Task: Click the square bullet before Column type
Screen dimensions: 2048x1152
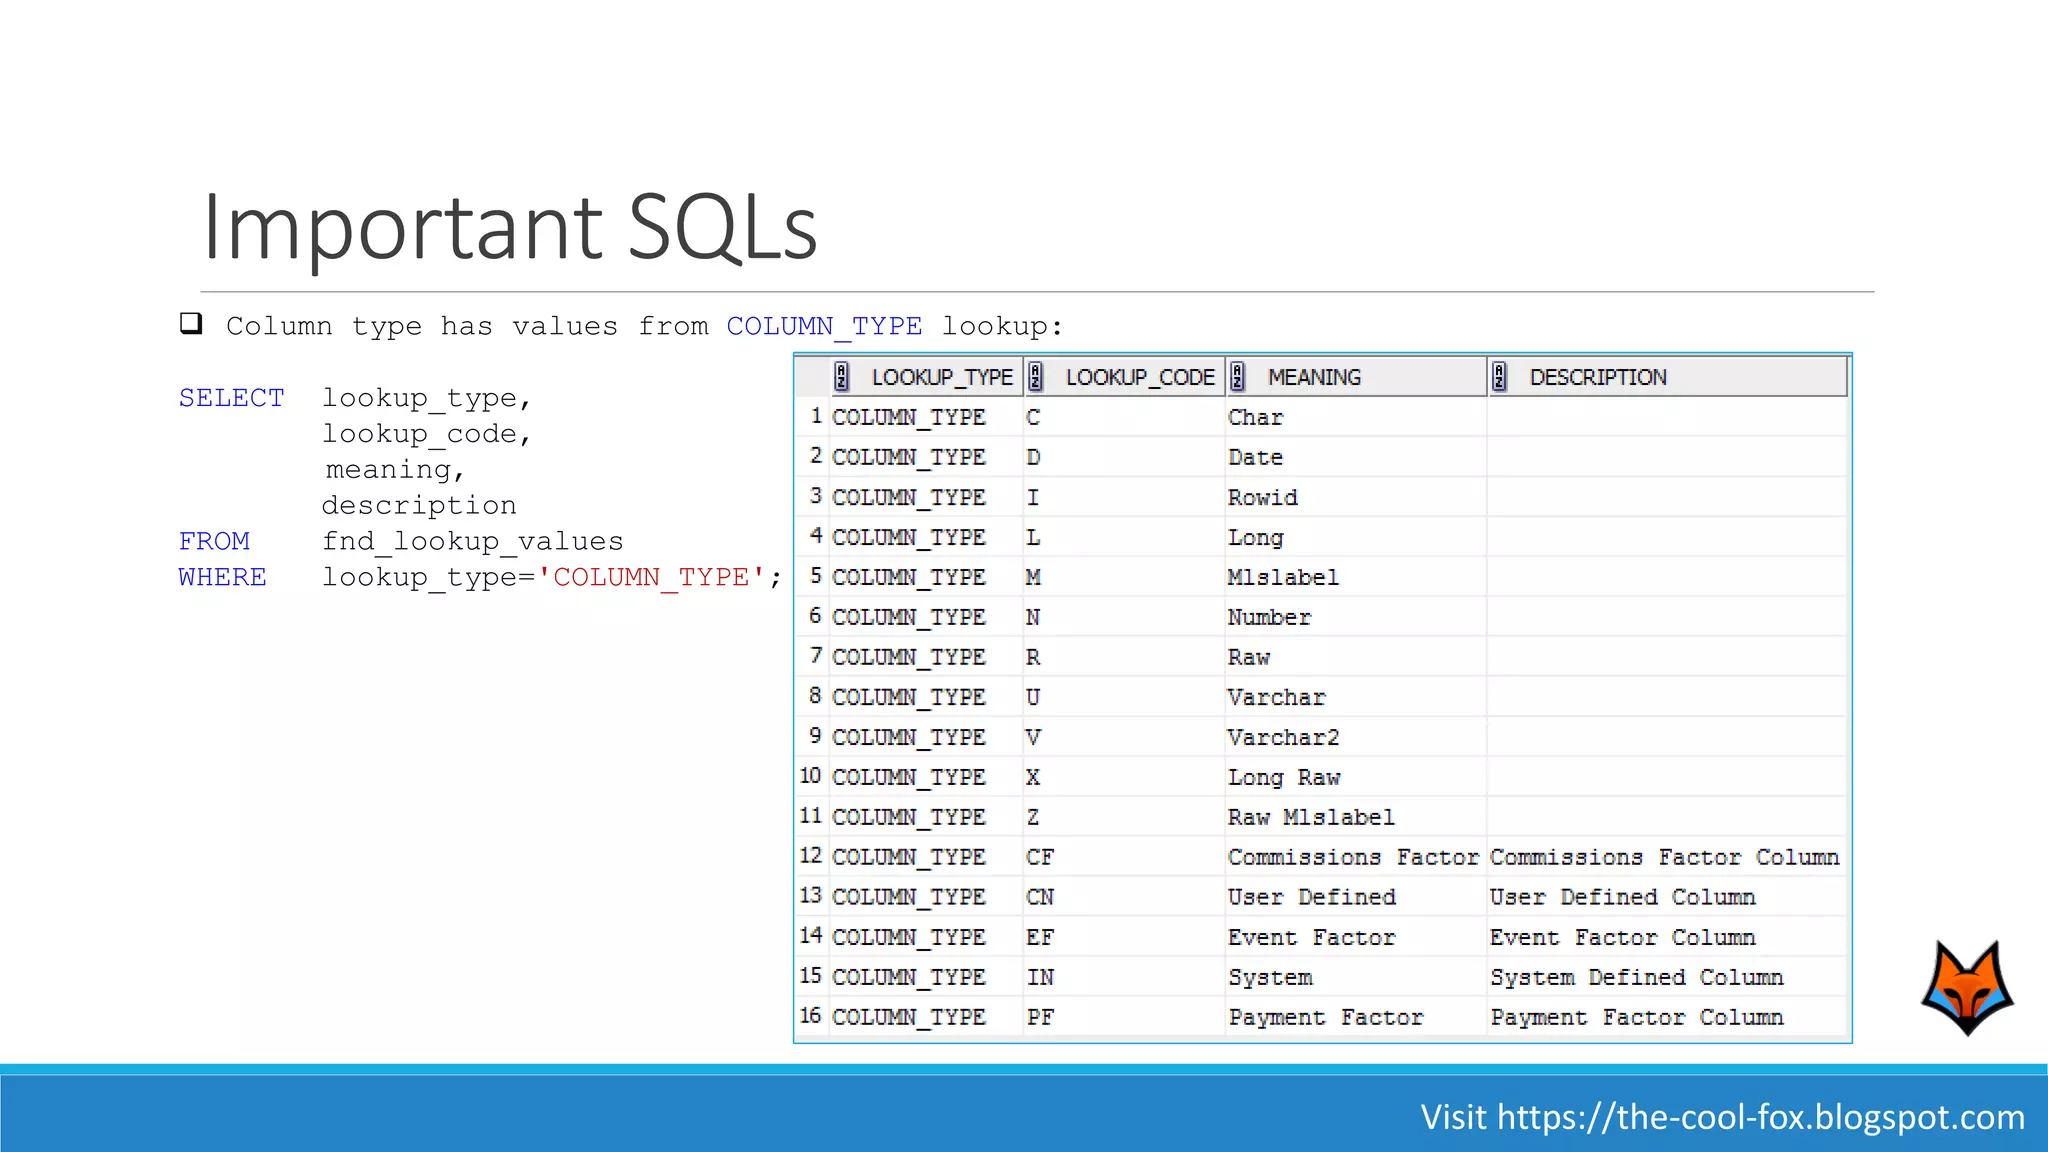Action: point(191,324)
